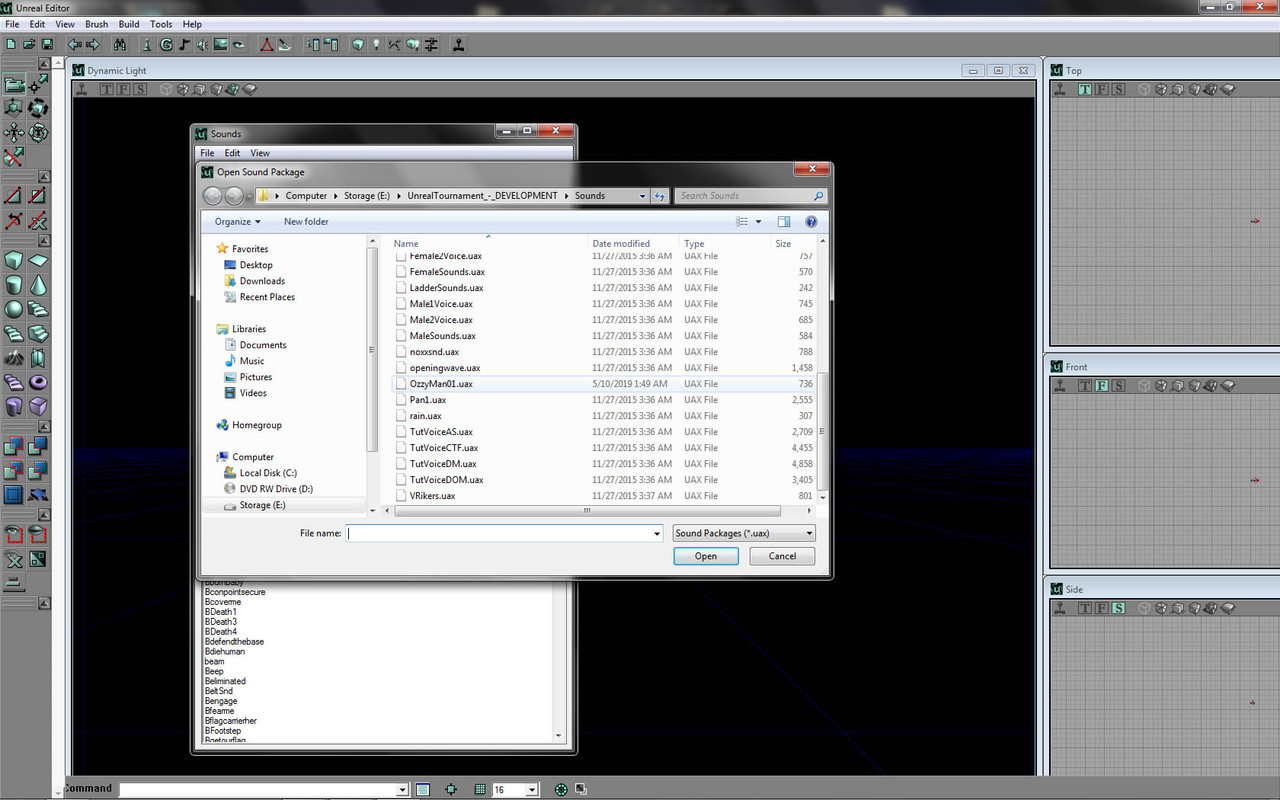Build a Cube brush
This screenshot has width=1280, height=800.
(x=14, y=260)
